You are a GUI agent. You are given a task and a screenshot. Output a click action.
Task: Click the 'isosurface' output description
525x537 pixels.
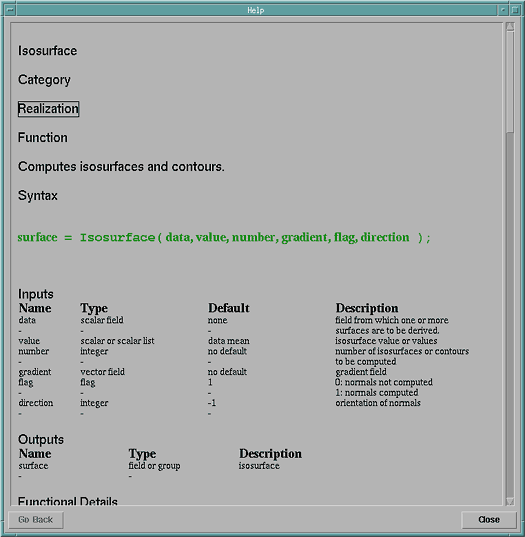(x=259, y=466)
